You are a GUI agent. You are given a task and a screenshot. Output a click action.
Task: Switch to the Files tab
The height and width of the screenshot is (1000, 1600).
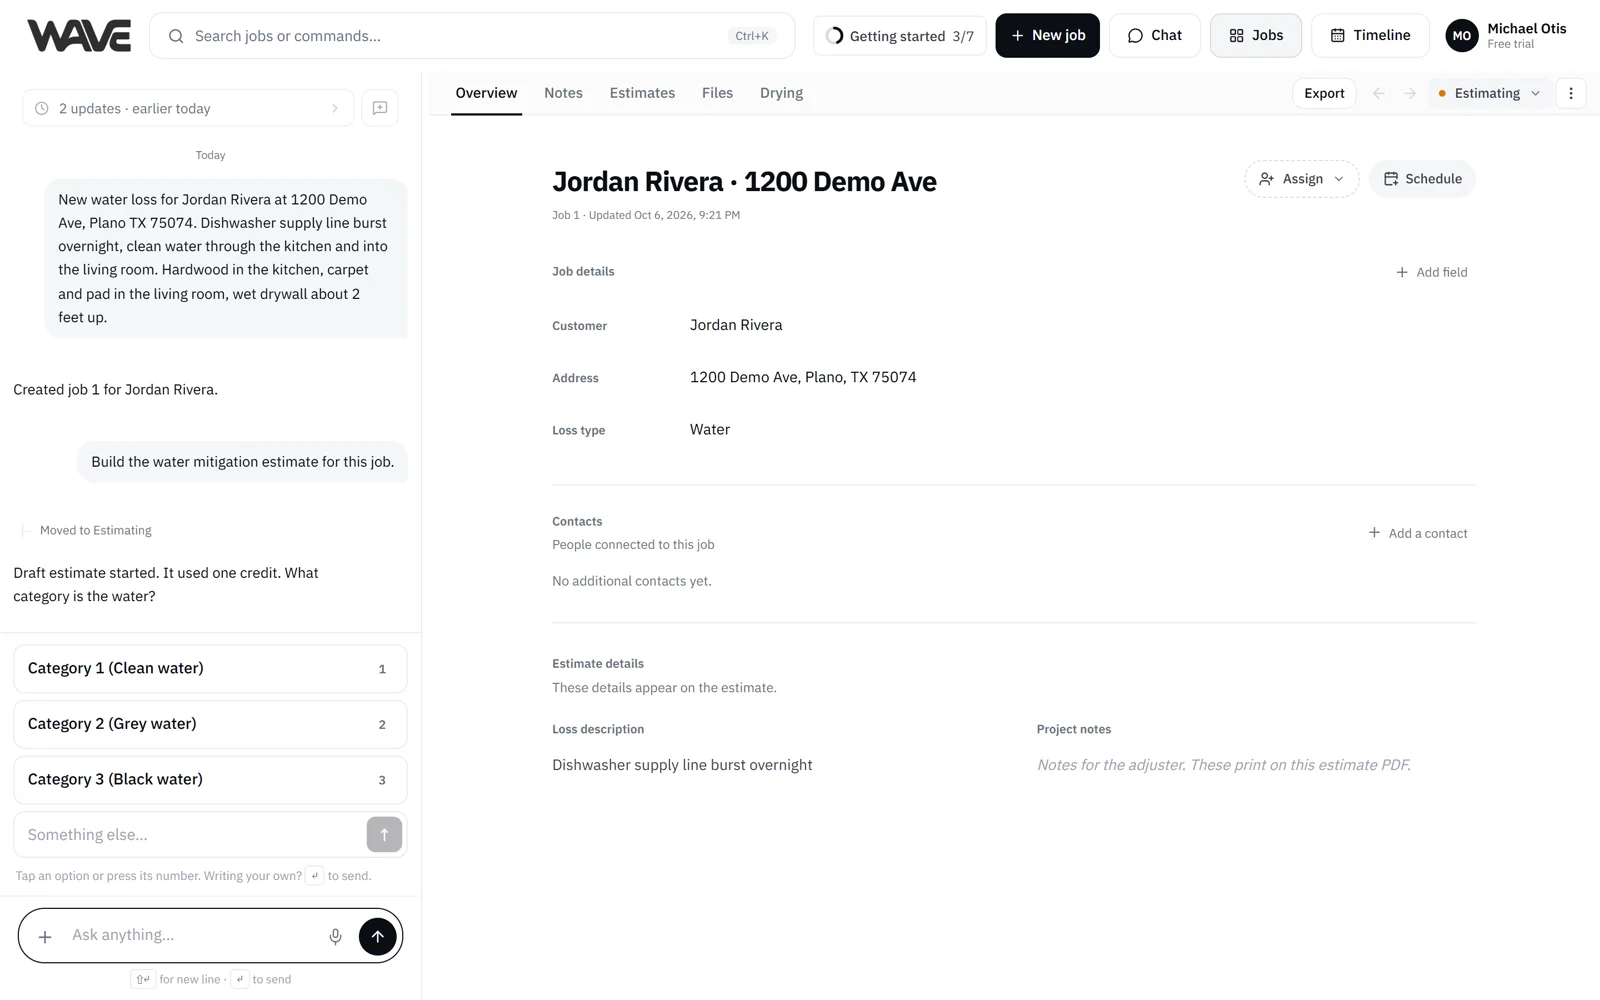click(x=717, y=93)
